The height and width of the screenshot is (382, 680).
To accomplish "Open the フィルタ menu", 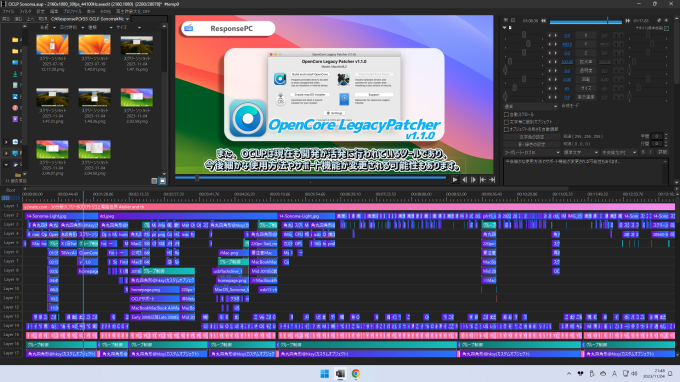I will click(x=25, y=11).
